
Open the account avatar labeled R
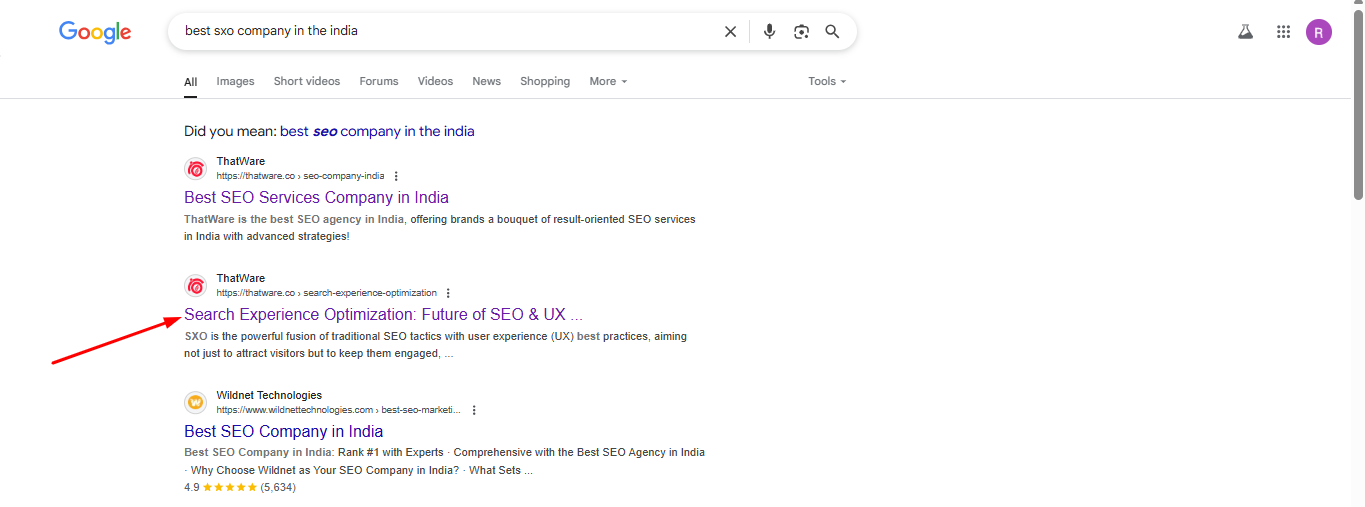point(1319,32)
